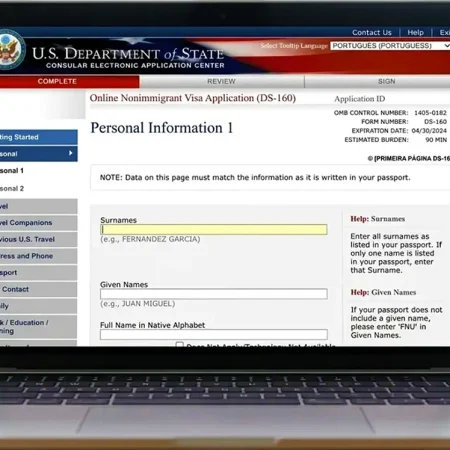Click the JUAN MIGUEL example text
Image resolution: width=450 pixels, height=450 pixels.
pyautogui.click(x=138, y=304)
